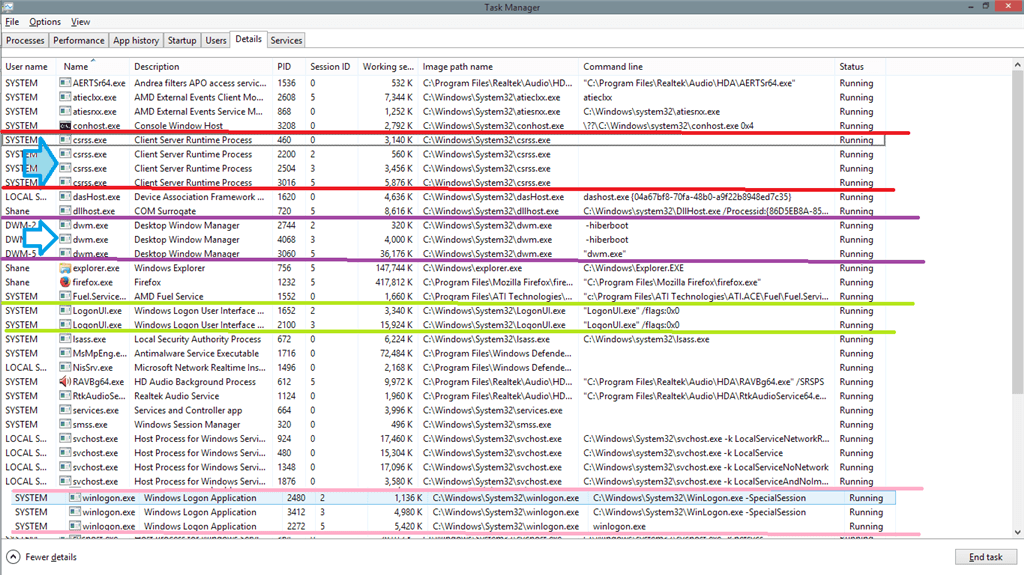The width and height of the screenshot is (1024, 575).
Task: Open the File menu
Action: click(12, 22)
